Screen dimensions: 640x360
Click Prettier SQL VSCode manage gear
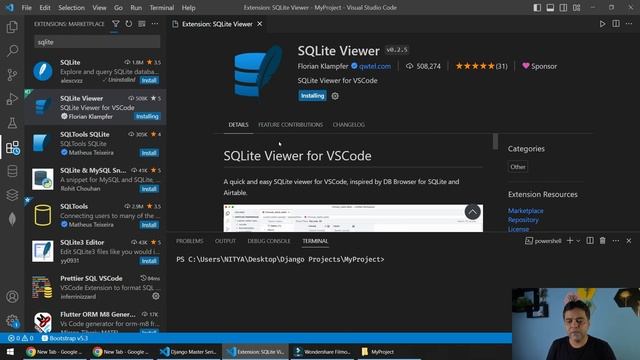click(156, 296)
